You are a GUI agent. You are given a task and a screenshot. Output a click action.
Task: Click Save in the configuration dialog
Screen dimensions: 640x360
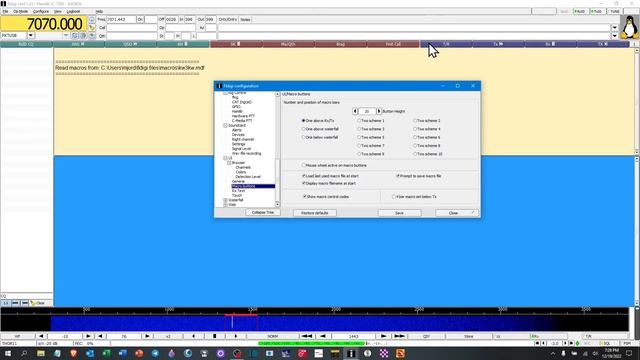click(399, 213)
